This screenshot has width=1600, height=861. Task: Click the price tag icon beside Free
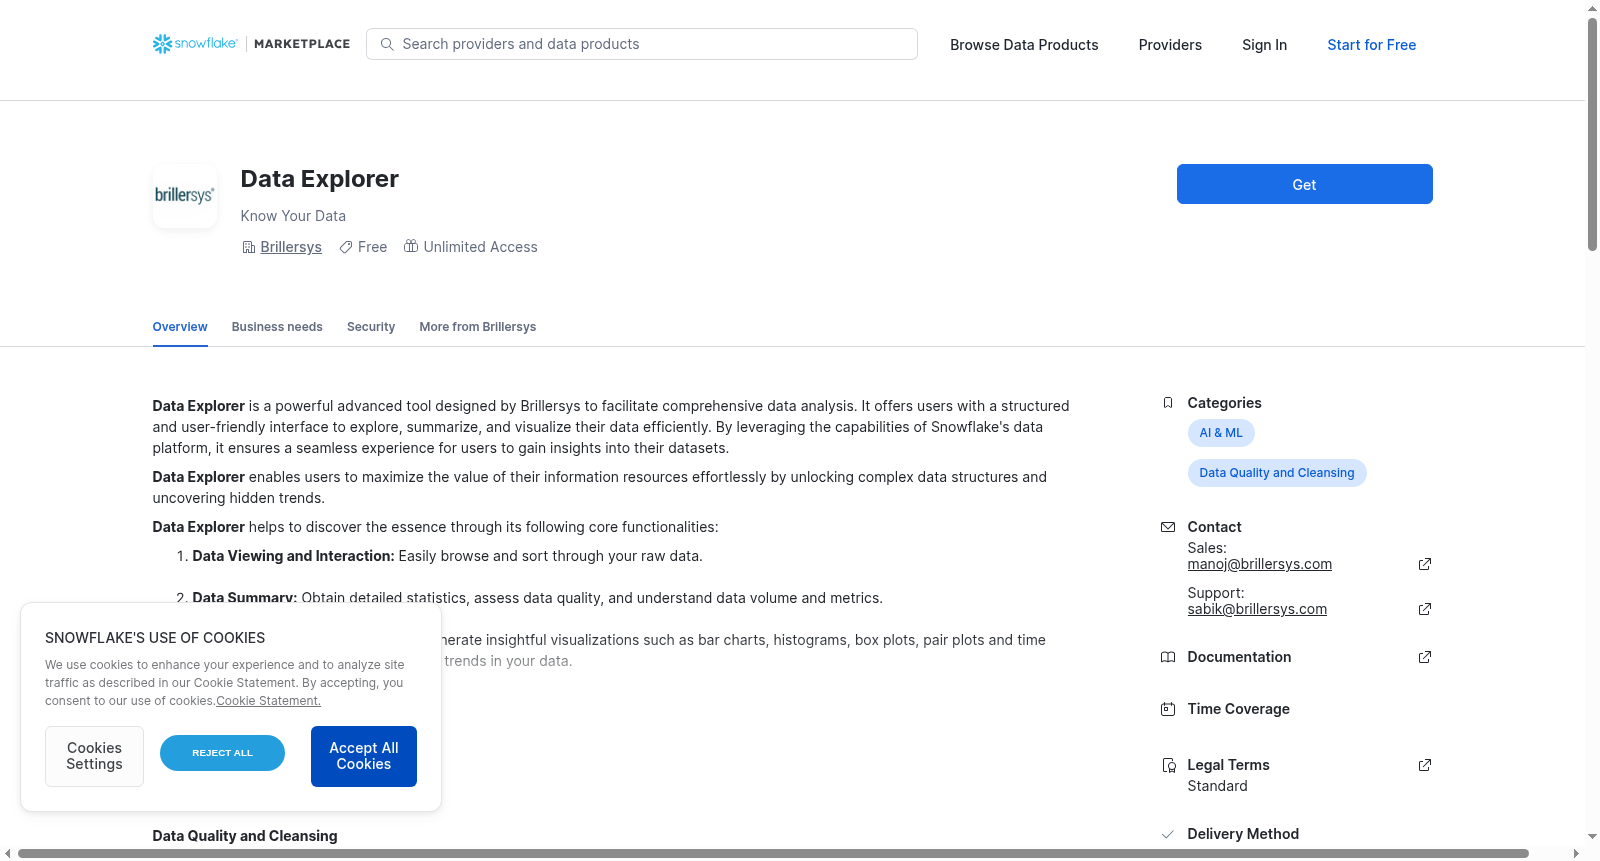(x=346, y=247)
